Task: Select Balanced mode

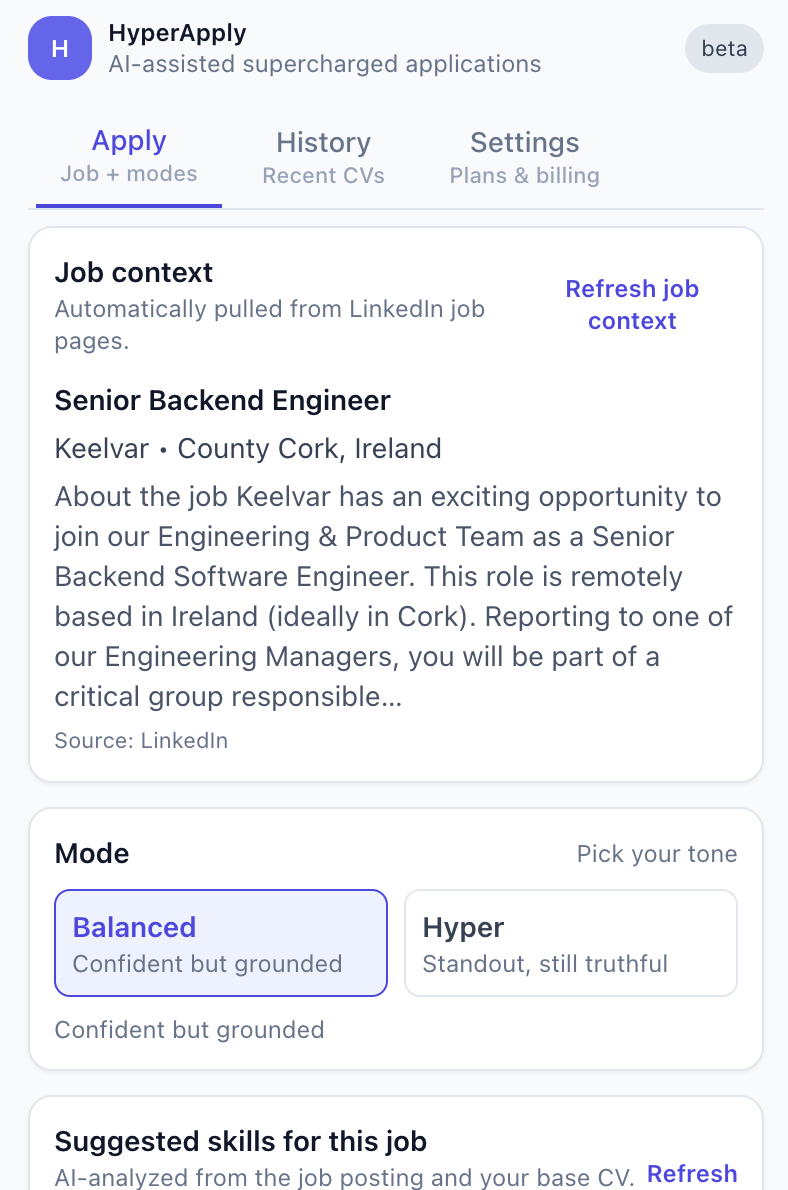Action: [220, 942]
